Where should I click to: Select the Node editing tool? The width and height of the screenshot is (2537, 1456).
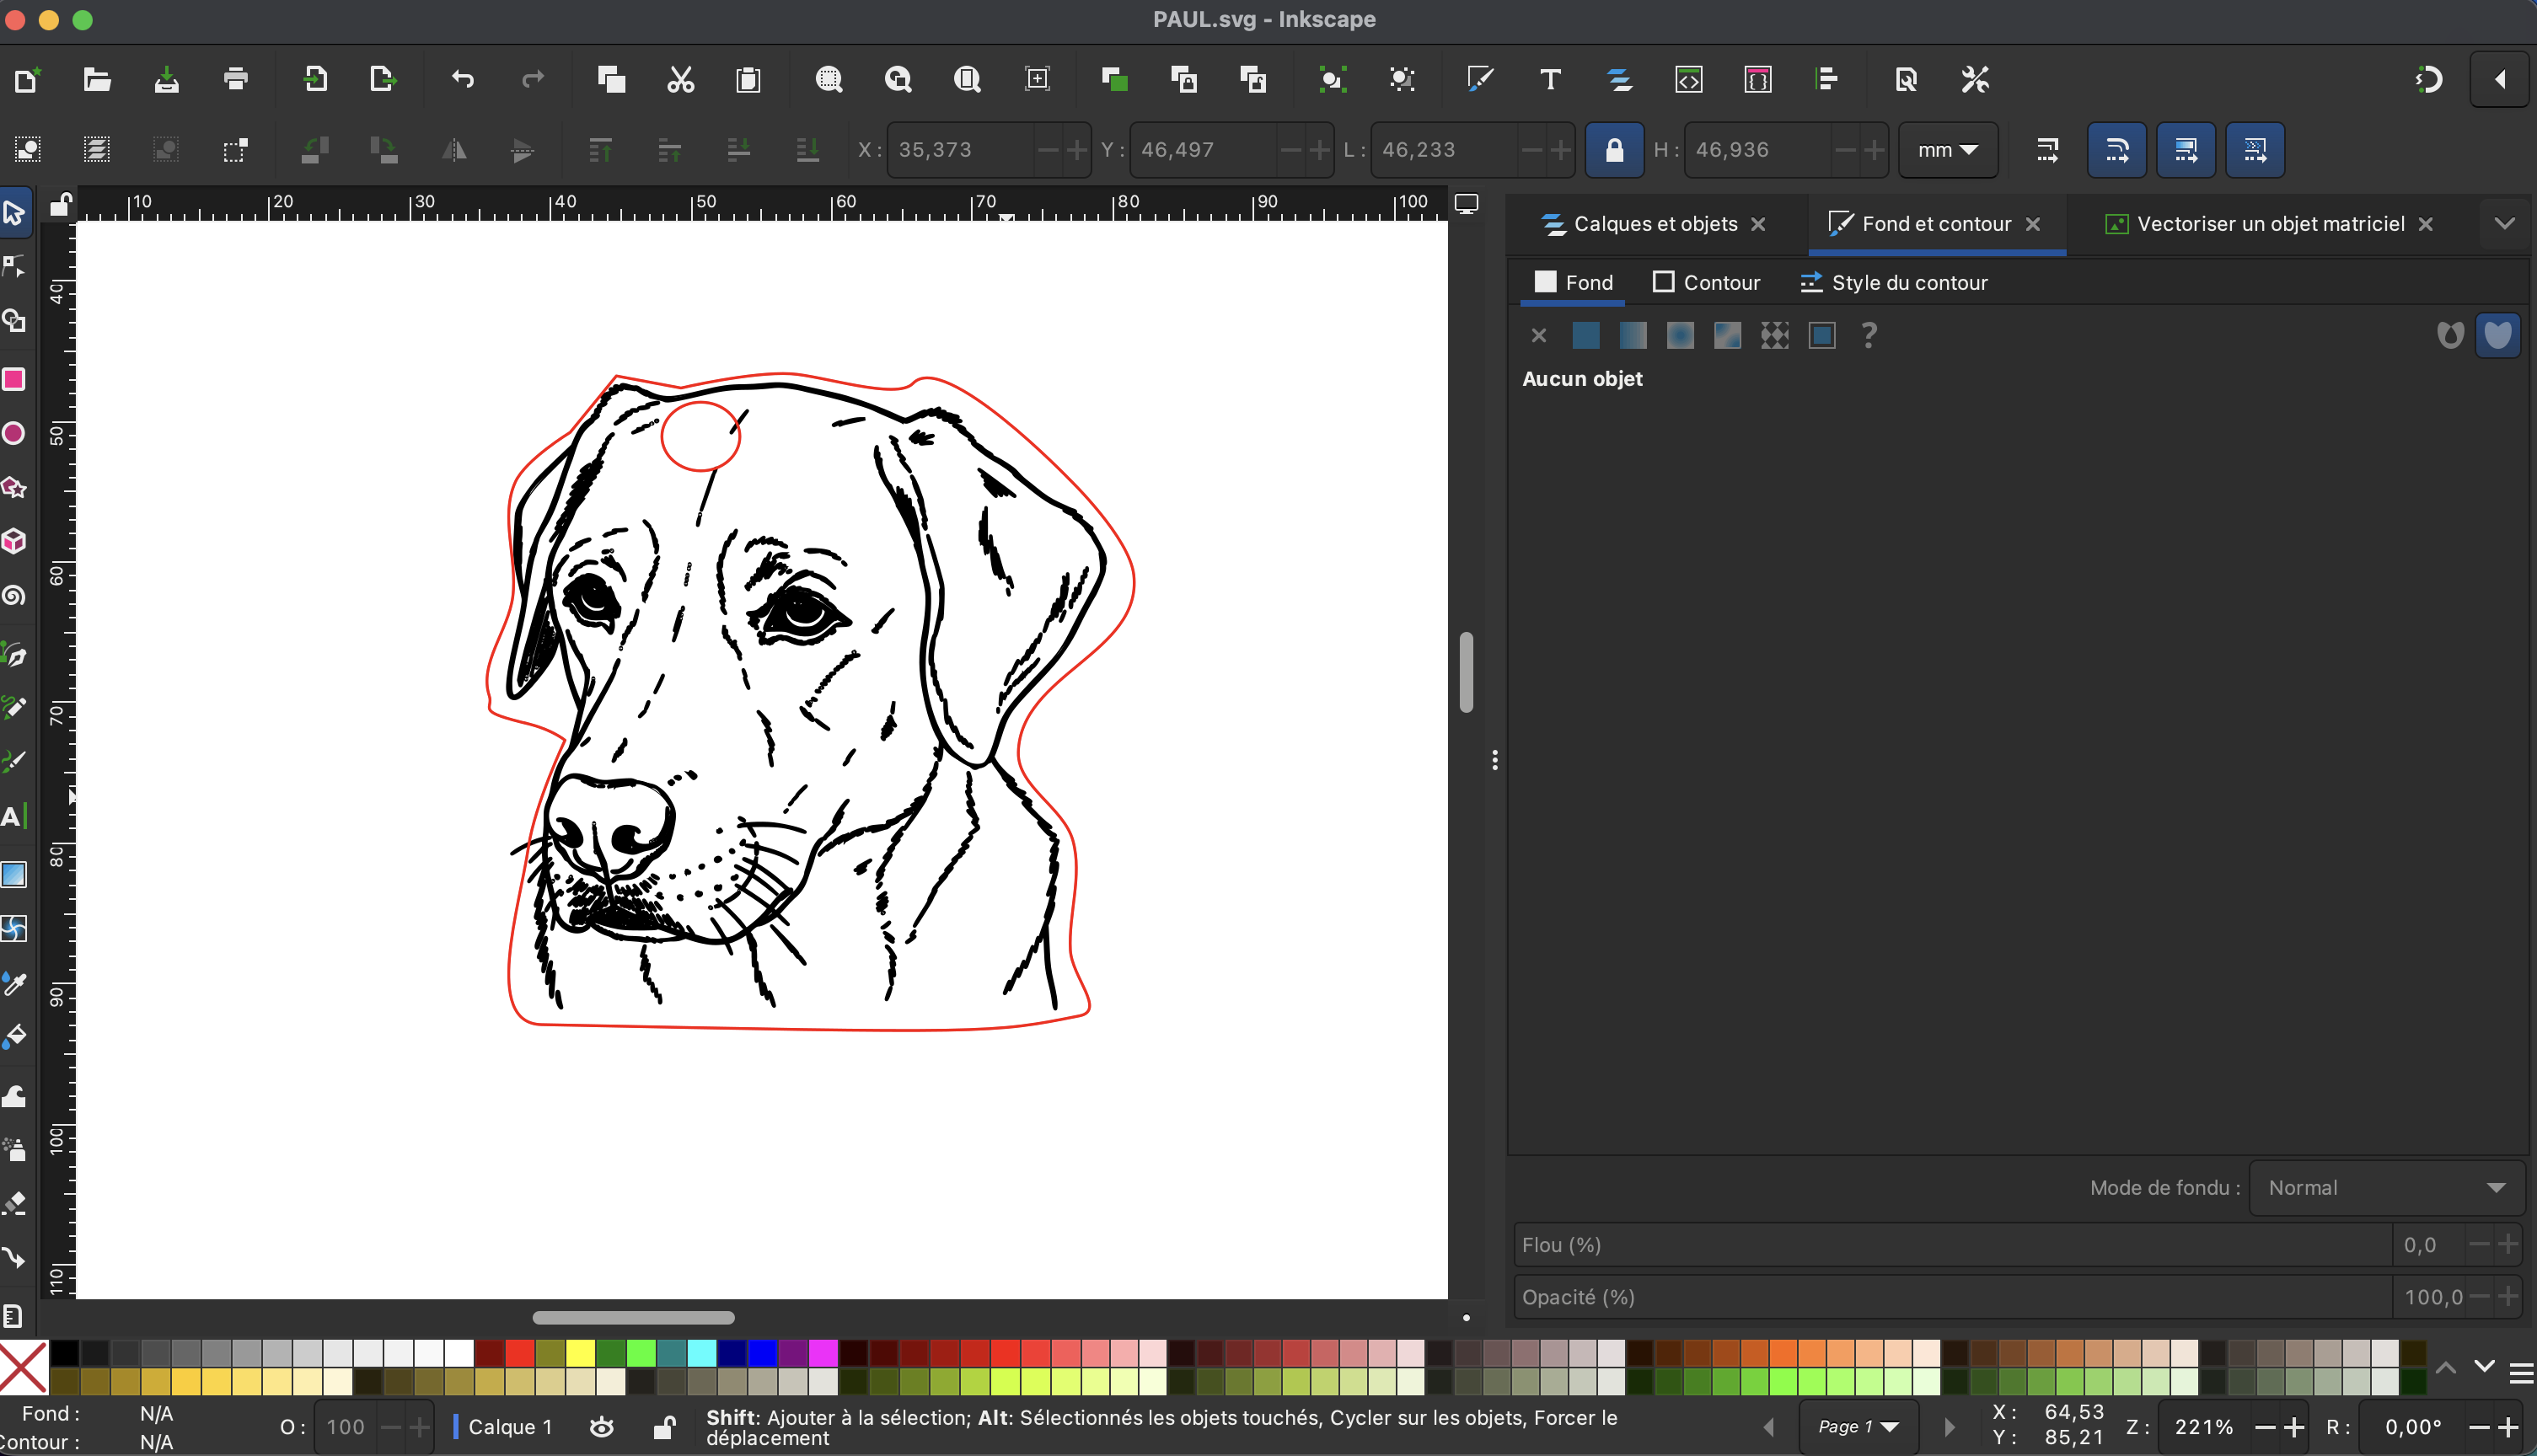point(14,267)
